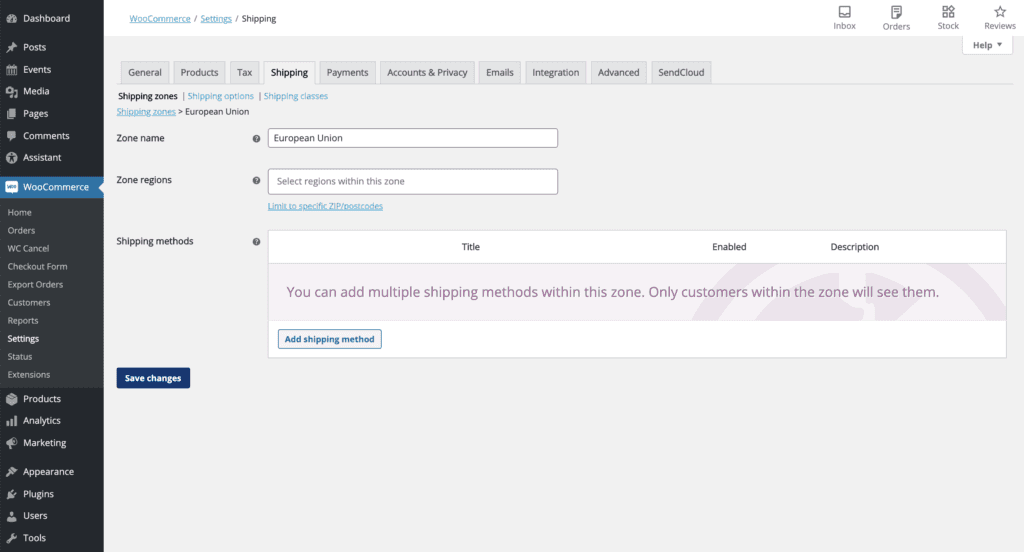This screenshot has width=1024, height=552.
Task: Click the Marketing megaphone icon
Action: point(12,443)
